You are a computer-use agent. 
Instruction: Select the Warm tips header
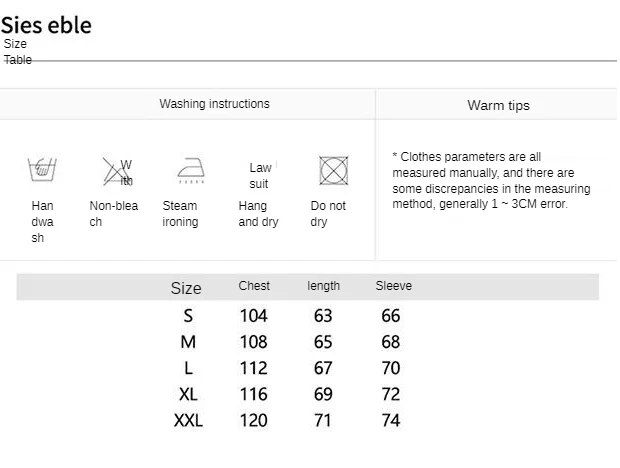(498, 106)
